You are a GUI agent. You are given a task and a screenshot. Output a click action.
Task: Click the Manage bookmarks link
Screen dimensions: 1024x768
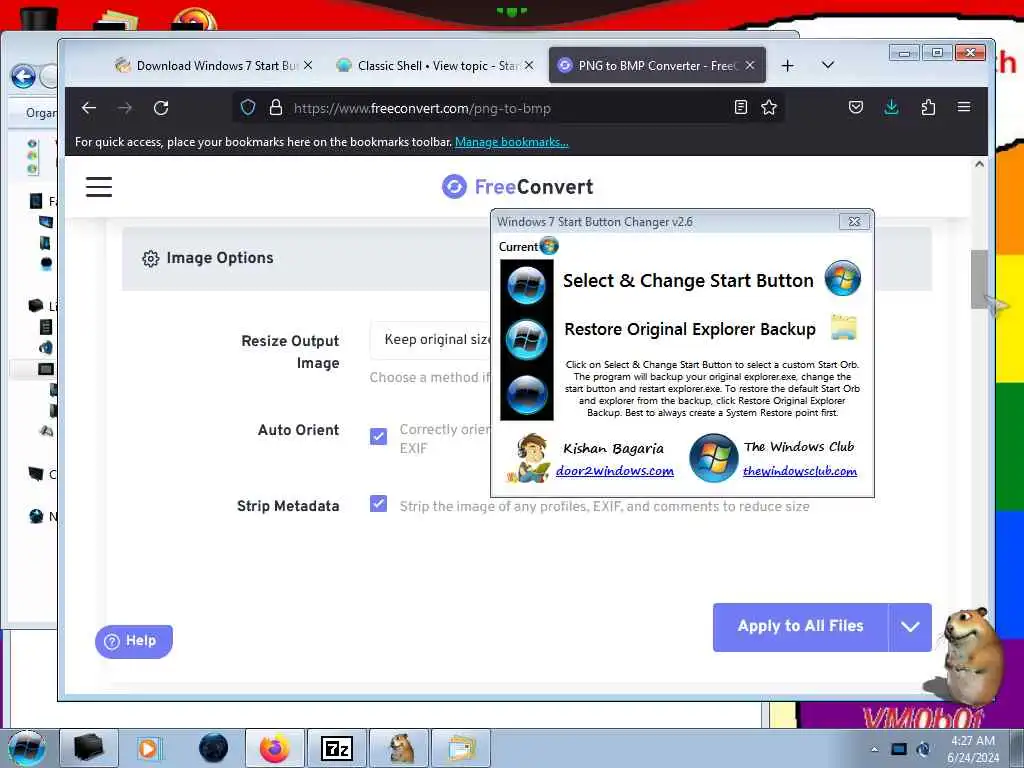point(511,142)
